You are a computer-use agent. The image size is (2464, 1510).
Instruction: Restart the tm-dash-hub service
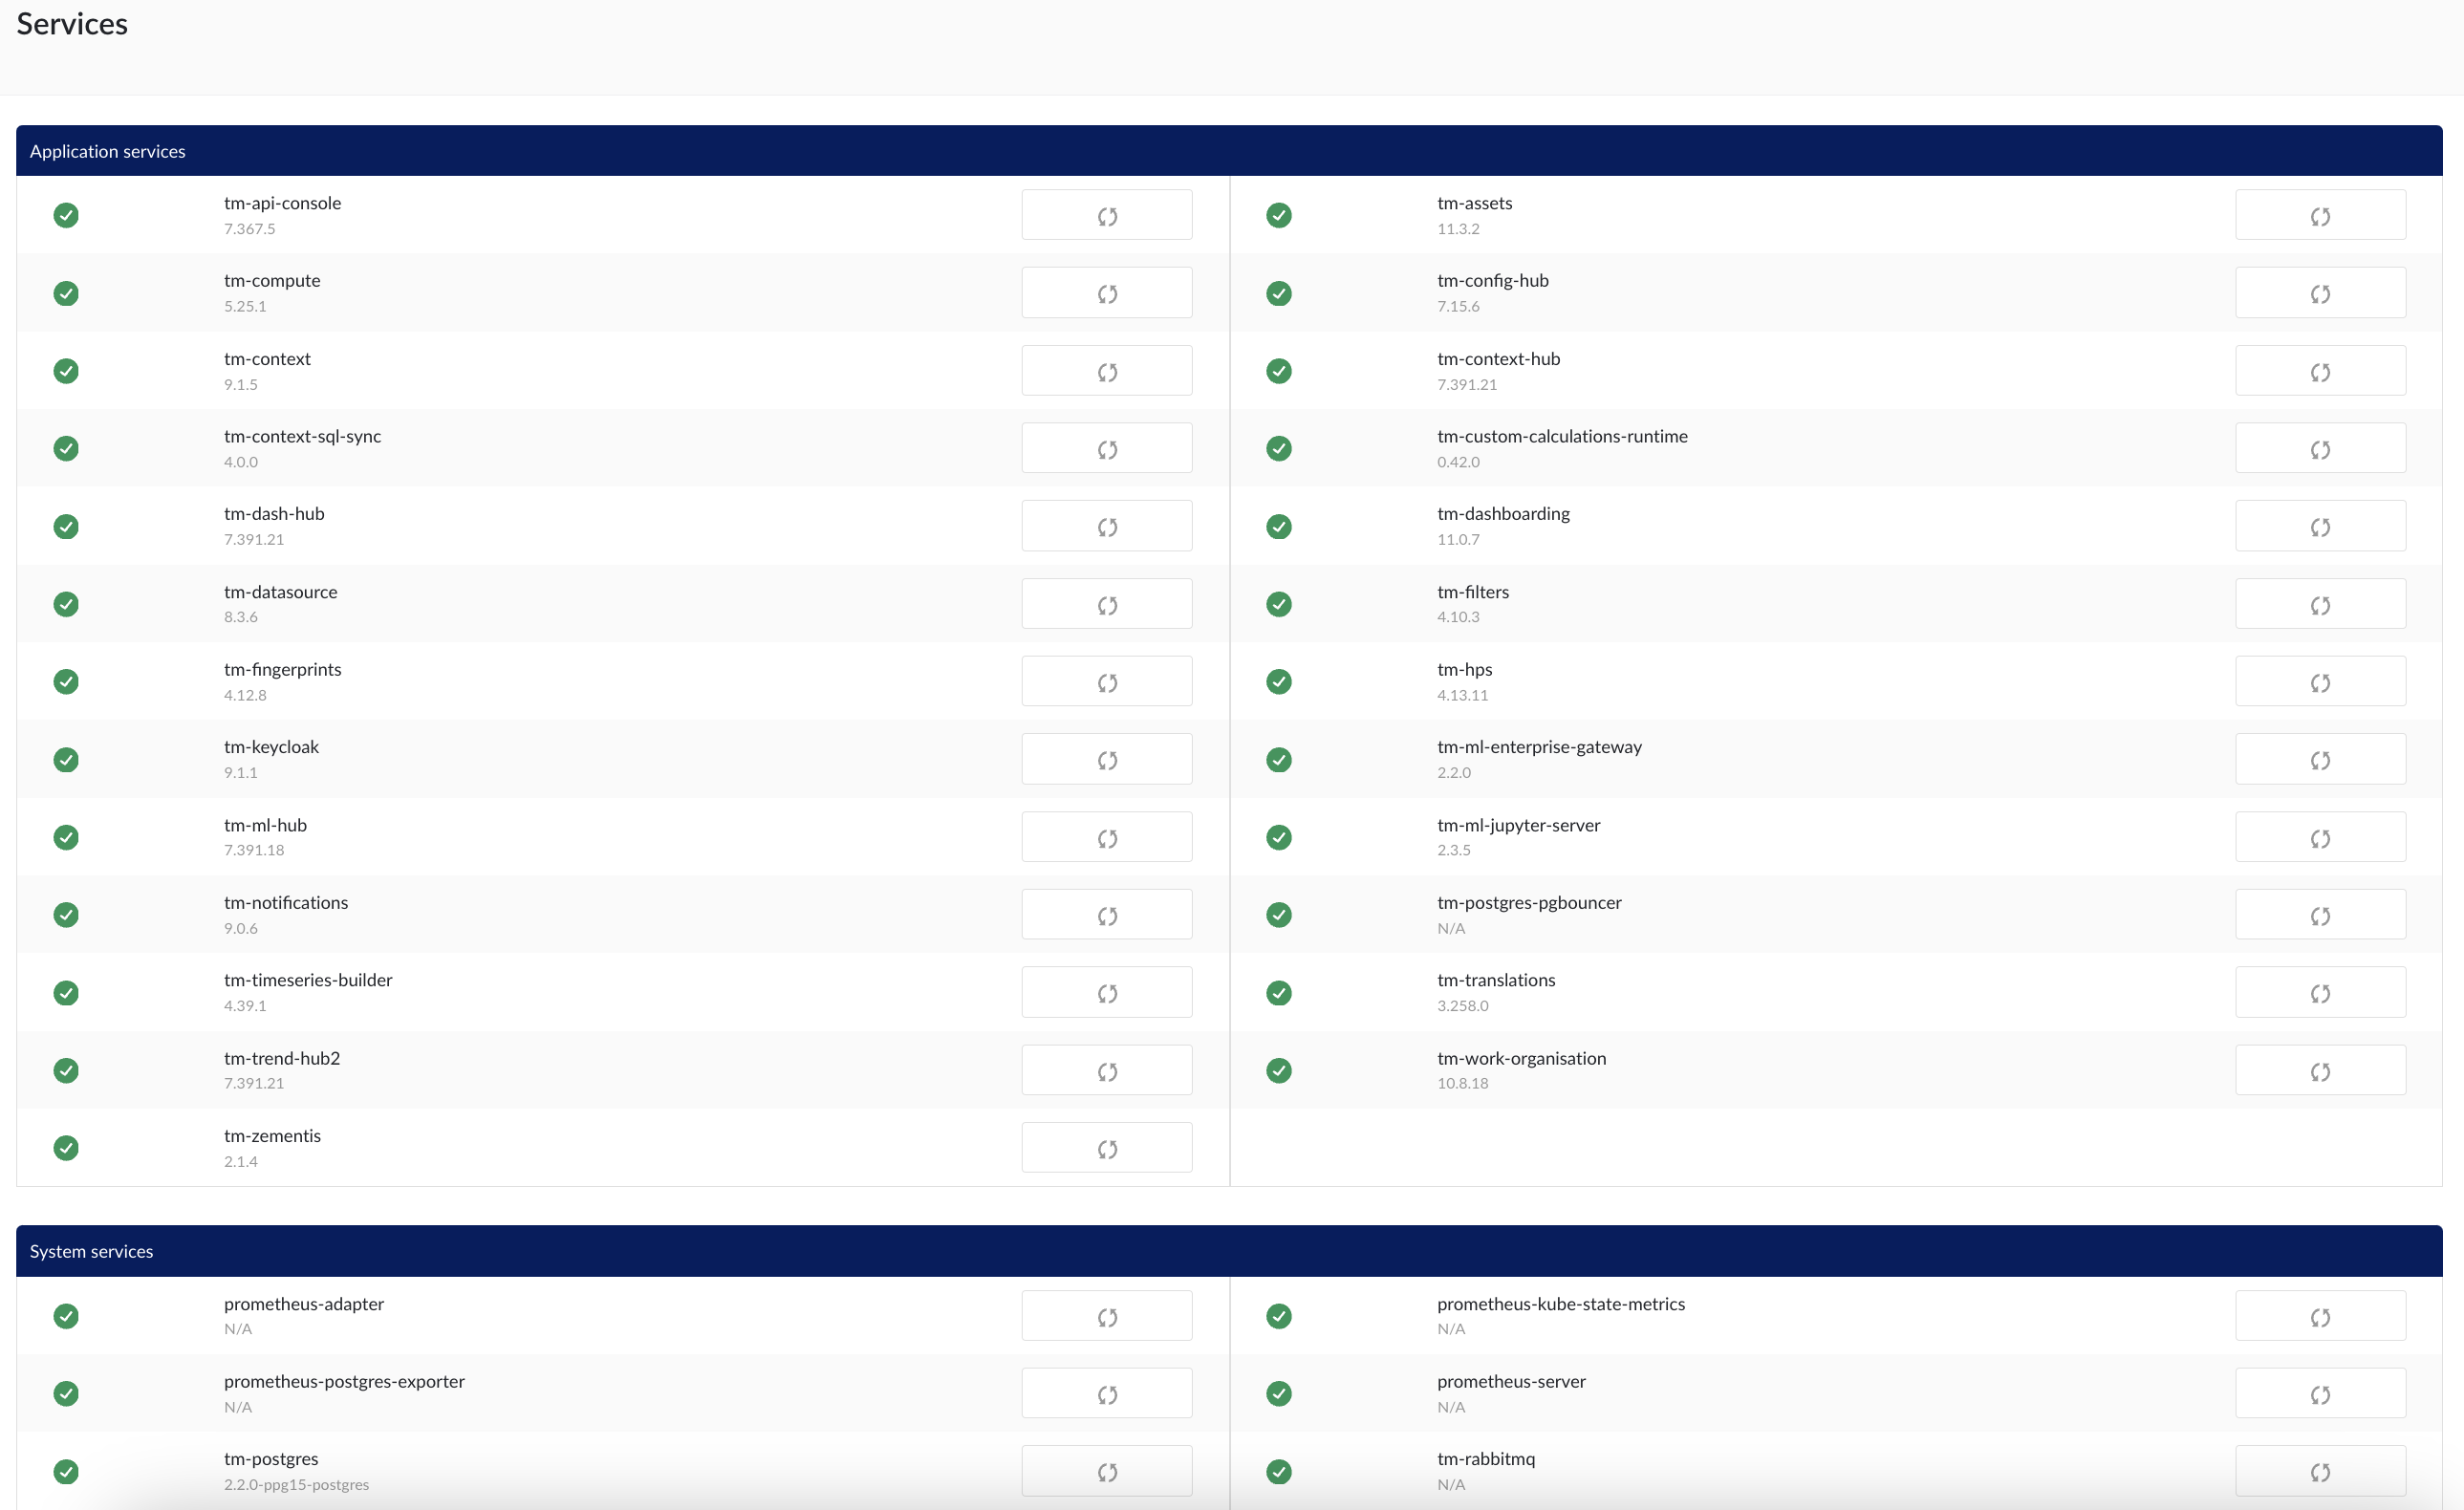pos(1106,526)
